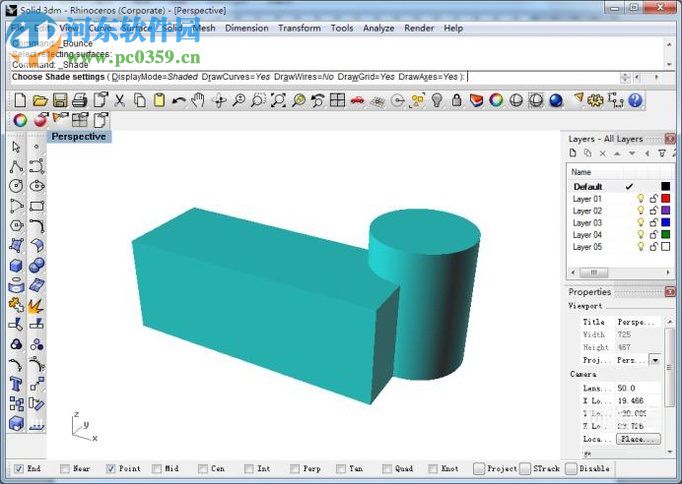The image size is (682, 484).
Task: Click the Cut scissors icon
Action: click(119, 100)
